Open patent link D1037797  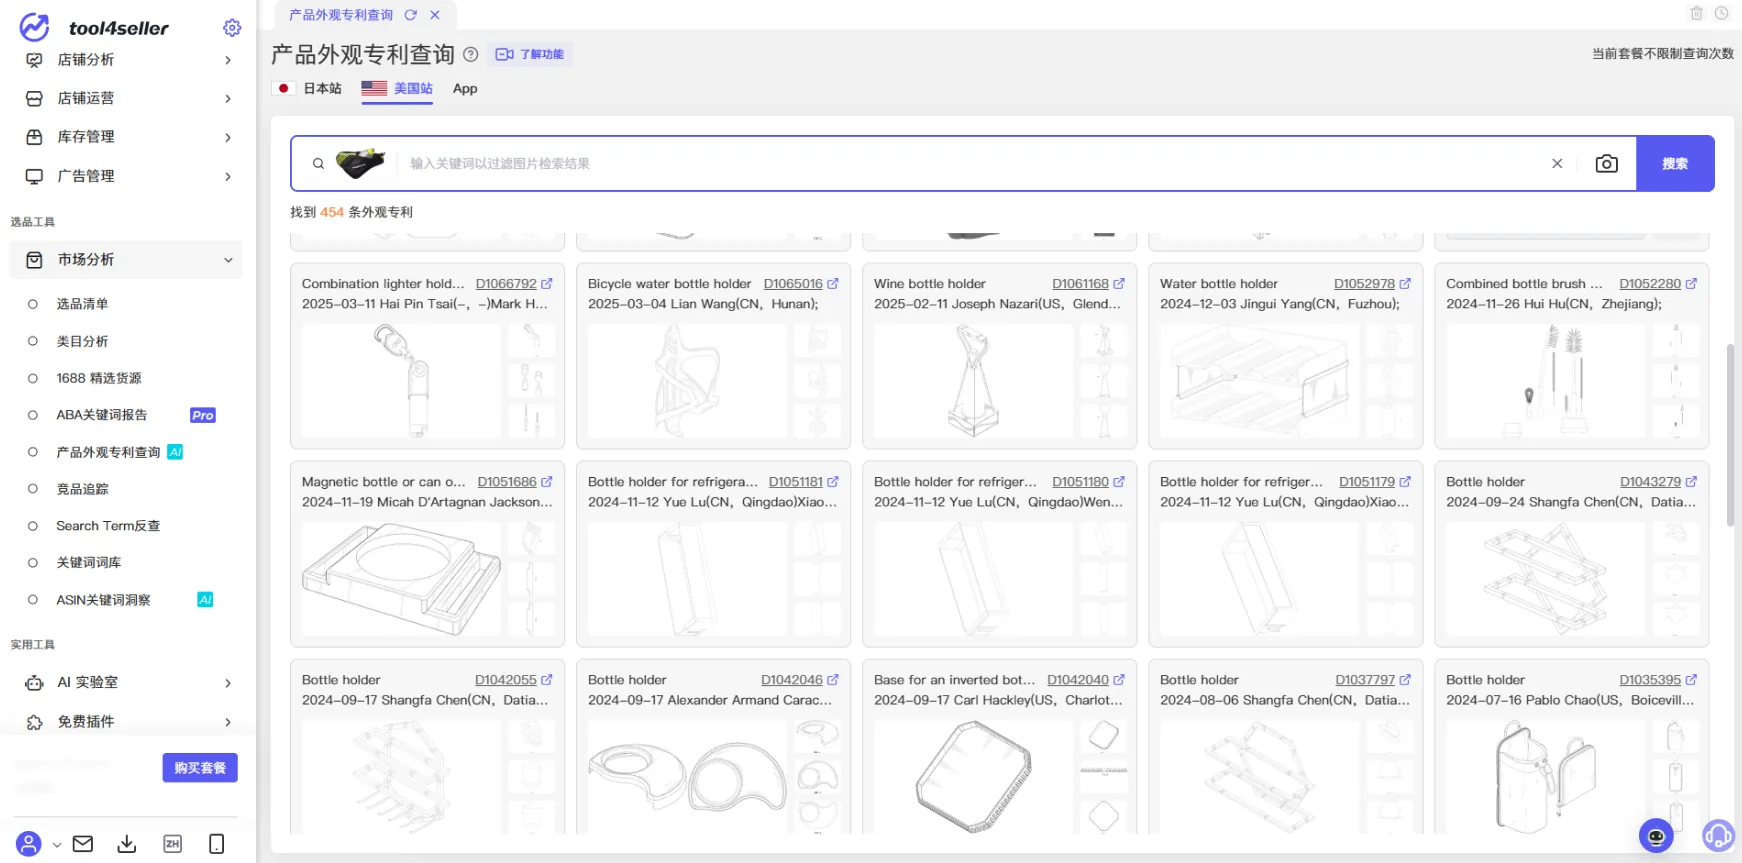1365,680
